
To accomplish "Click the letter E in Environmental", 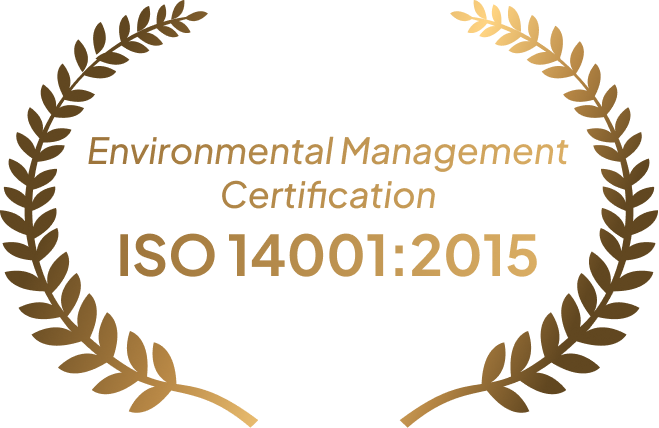I will [98, 151].
